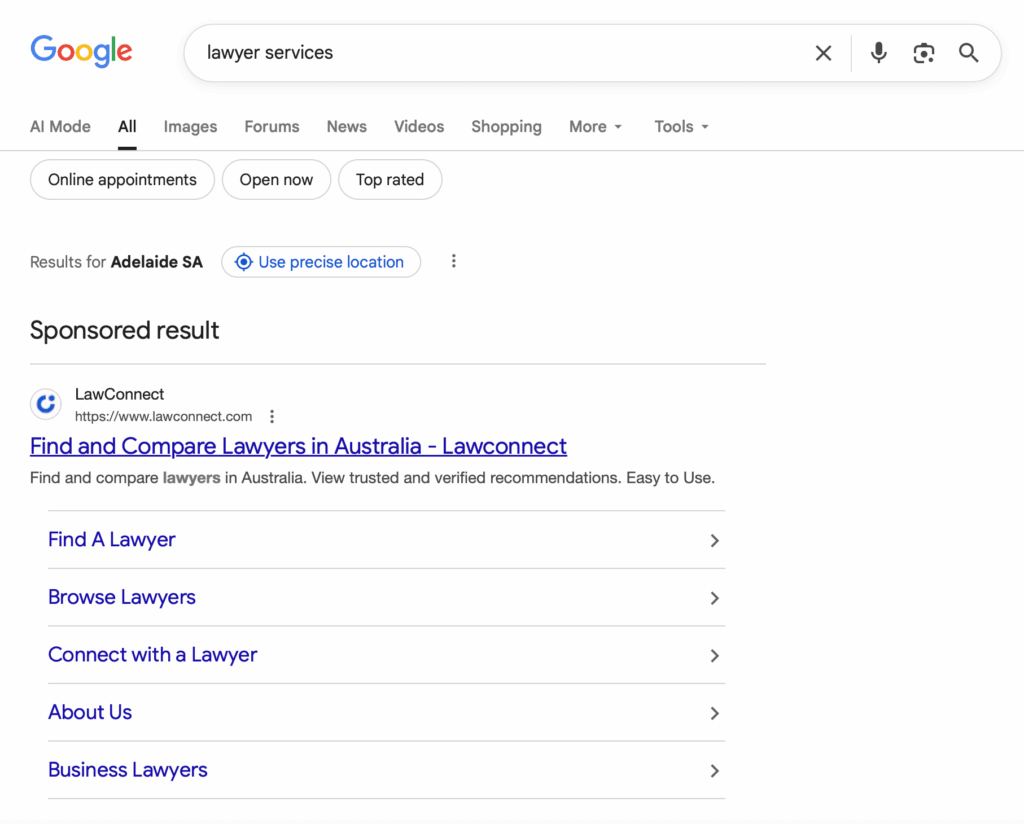The width and height of the screenshot is (1024, 824).
Task: Open the Business Lawyers sitelink
Action: [x=128, y=770]
